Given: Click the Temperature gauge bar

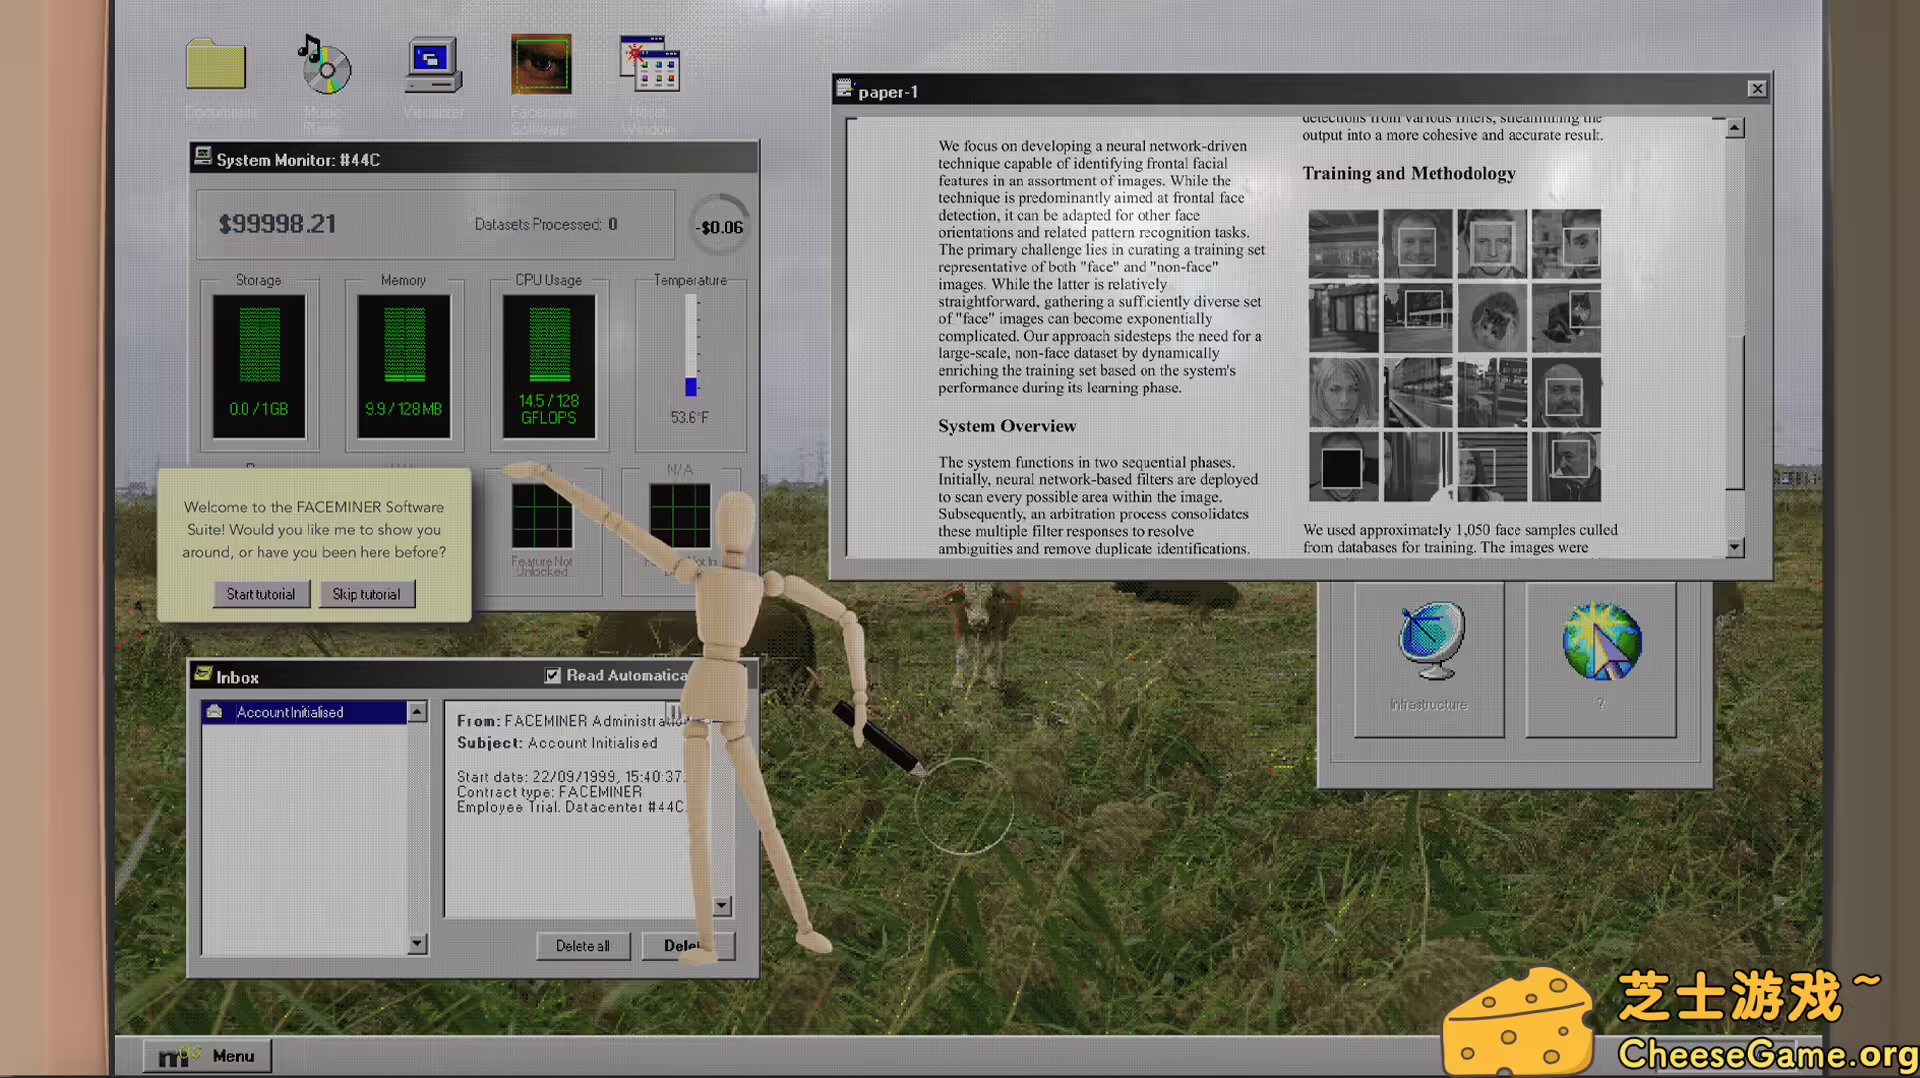Looking at the screenshot, I should 691,345.
